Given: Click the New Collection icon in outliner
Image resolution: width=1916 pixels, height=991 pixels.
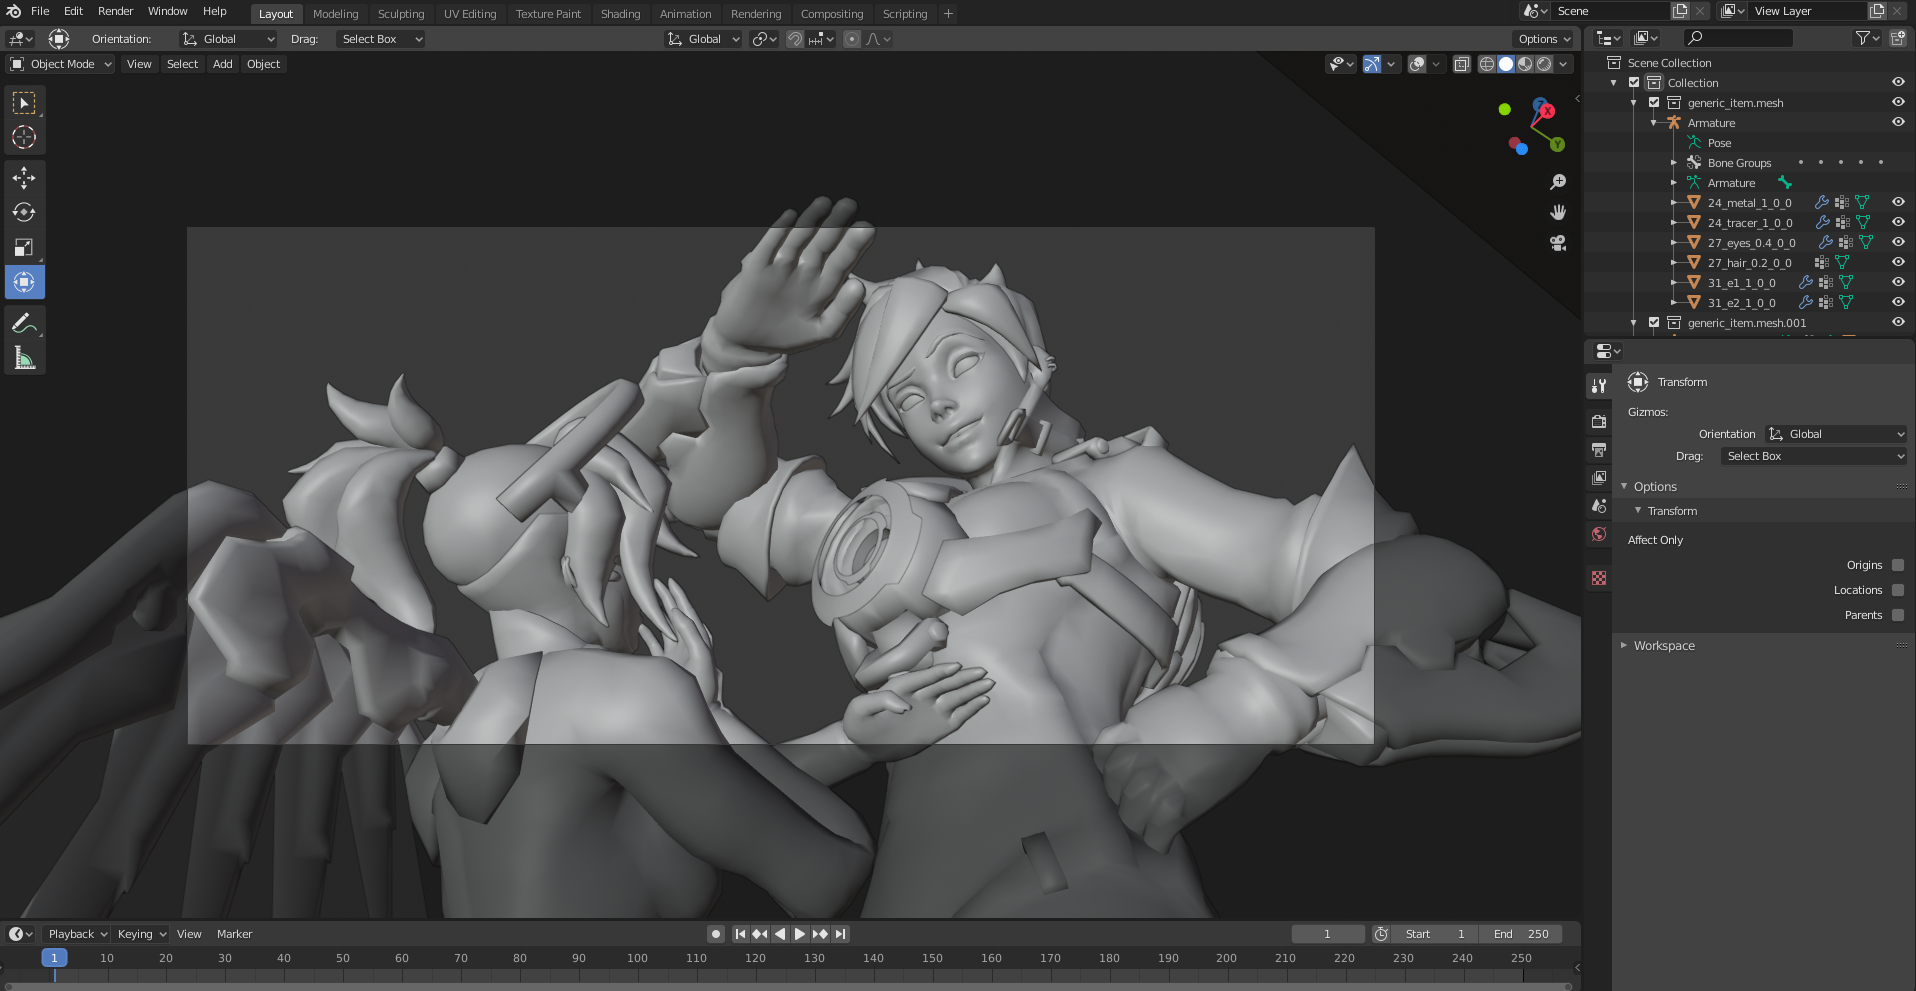Looking at the screenshot, I should pos(1897,38).
